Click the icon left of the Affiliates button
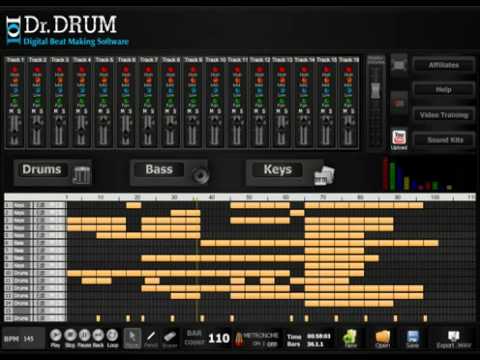The width and height of the screenshot is (480, 360). point(399,65)
